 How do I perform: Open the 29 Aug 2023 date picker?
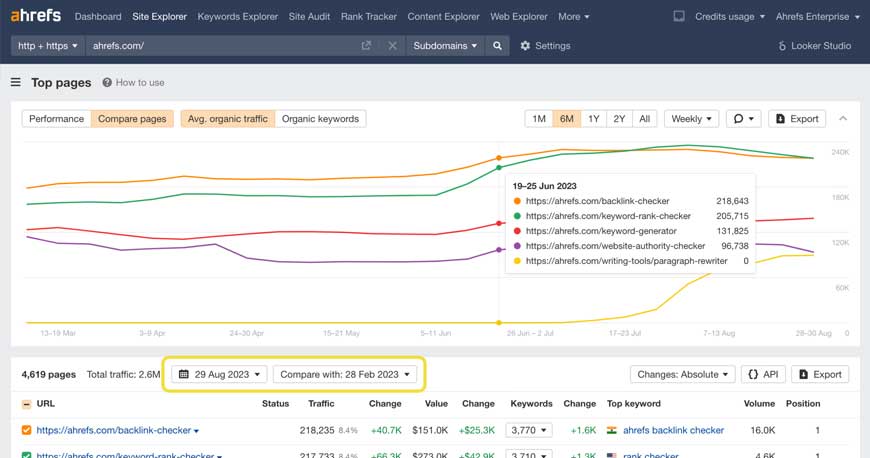click(x=219, y=374)
